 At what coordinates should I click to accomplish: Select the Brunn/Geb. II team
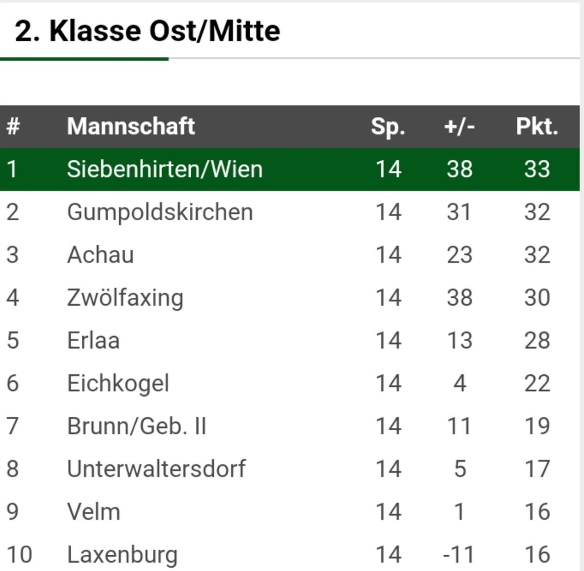point(136,426)
